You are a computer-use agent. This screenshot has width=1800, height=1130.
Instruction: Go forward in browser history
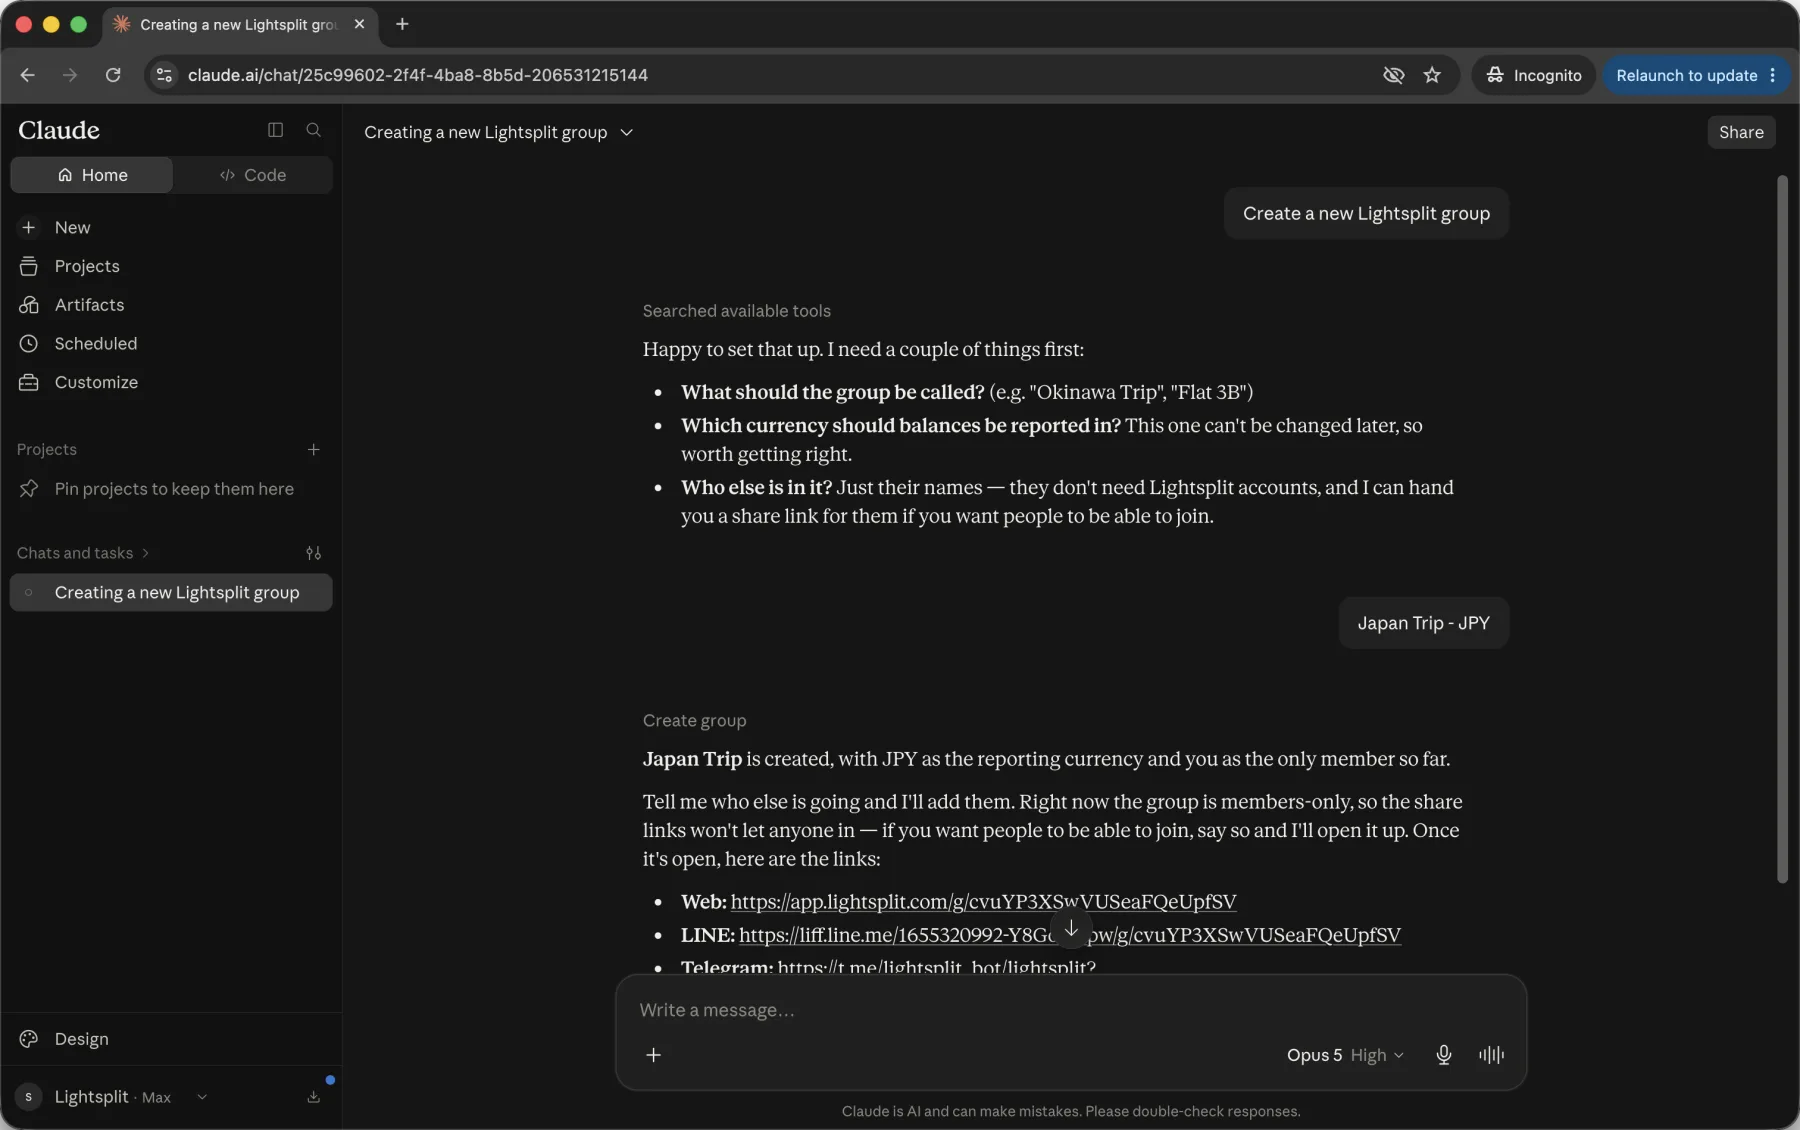[x=70, y=75]
